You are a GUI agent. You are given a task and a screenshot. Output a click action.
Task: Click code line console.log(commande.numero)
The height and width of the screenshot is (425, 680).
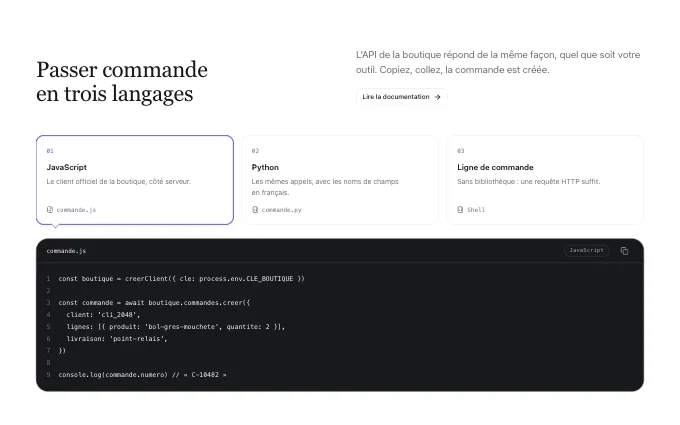pos(143,375)
